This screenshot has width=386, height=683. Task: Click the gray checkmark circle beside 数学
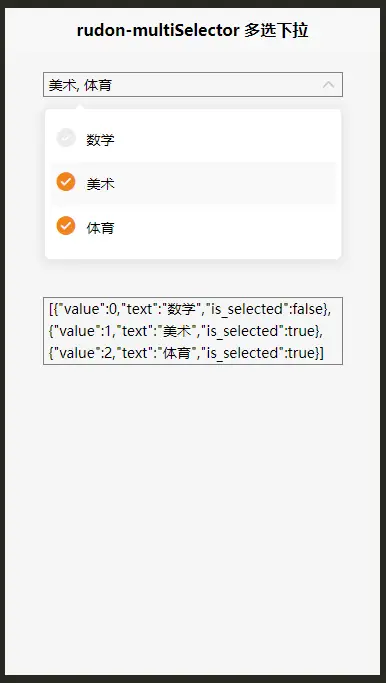tap(66, 138)
